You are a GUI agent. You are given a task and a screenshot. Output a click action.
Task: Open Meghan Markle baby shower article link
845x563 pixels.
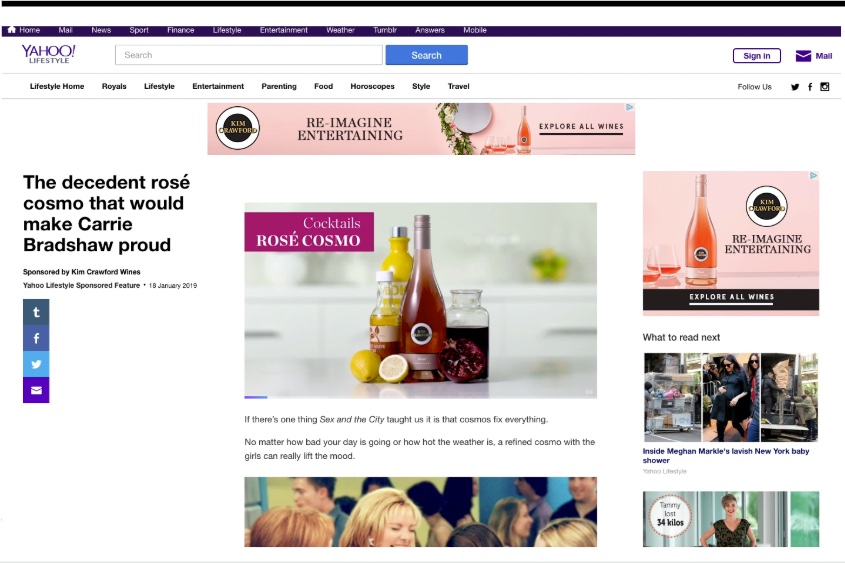click(x=726, y=455)
